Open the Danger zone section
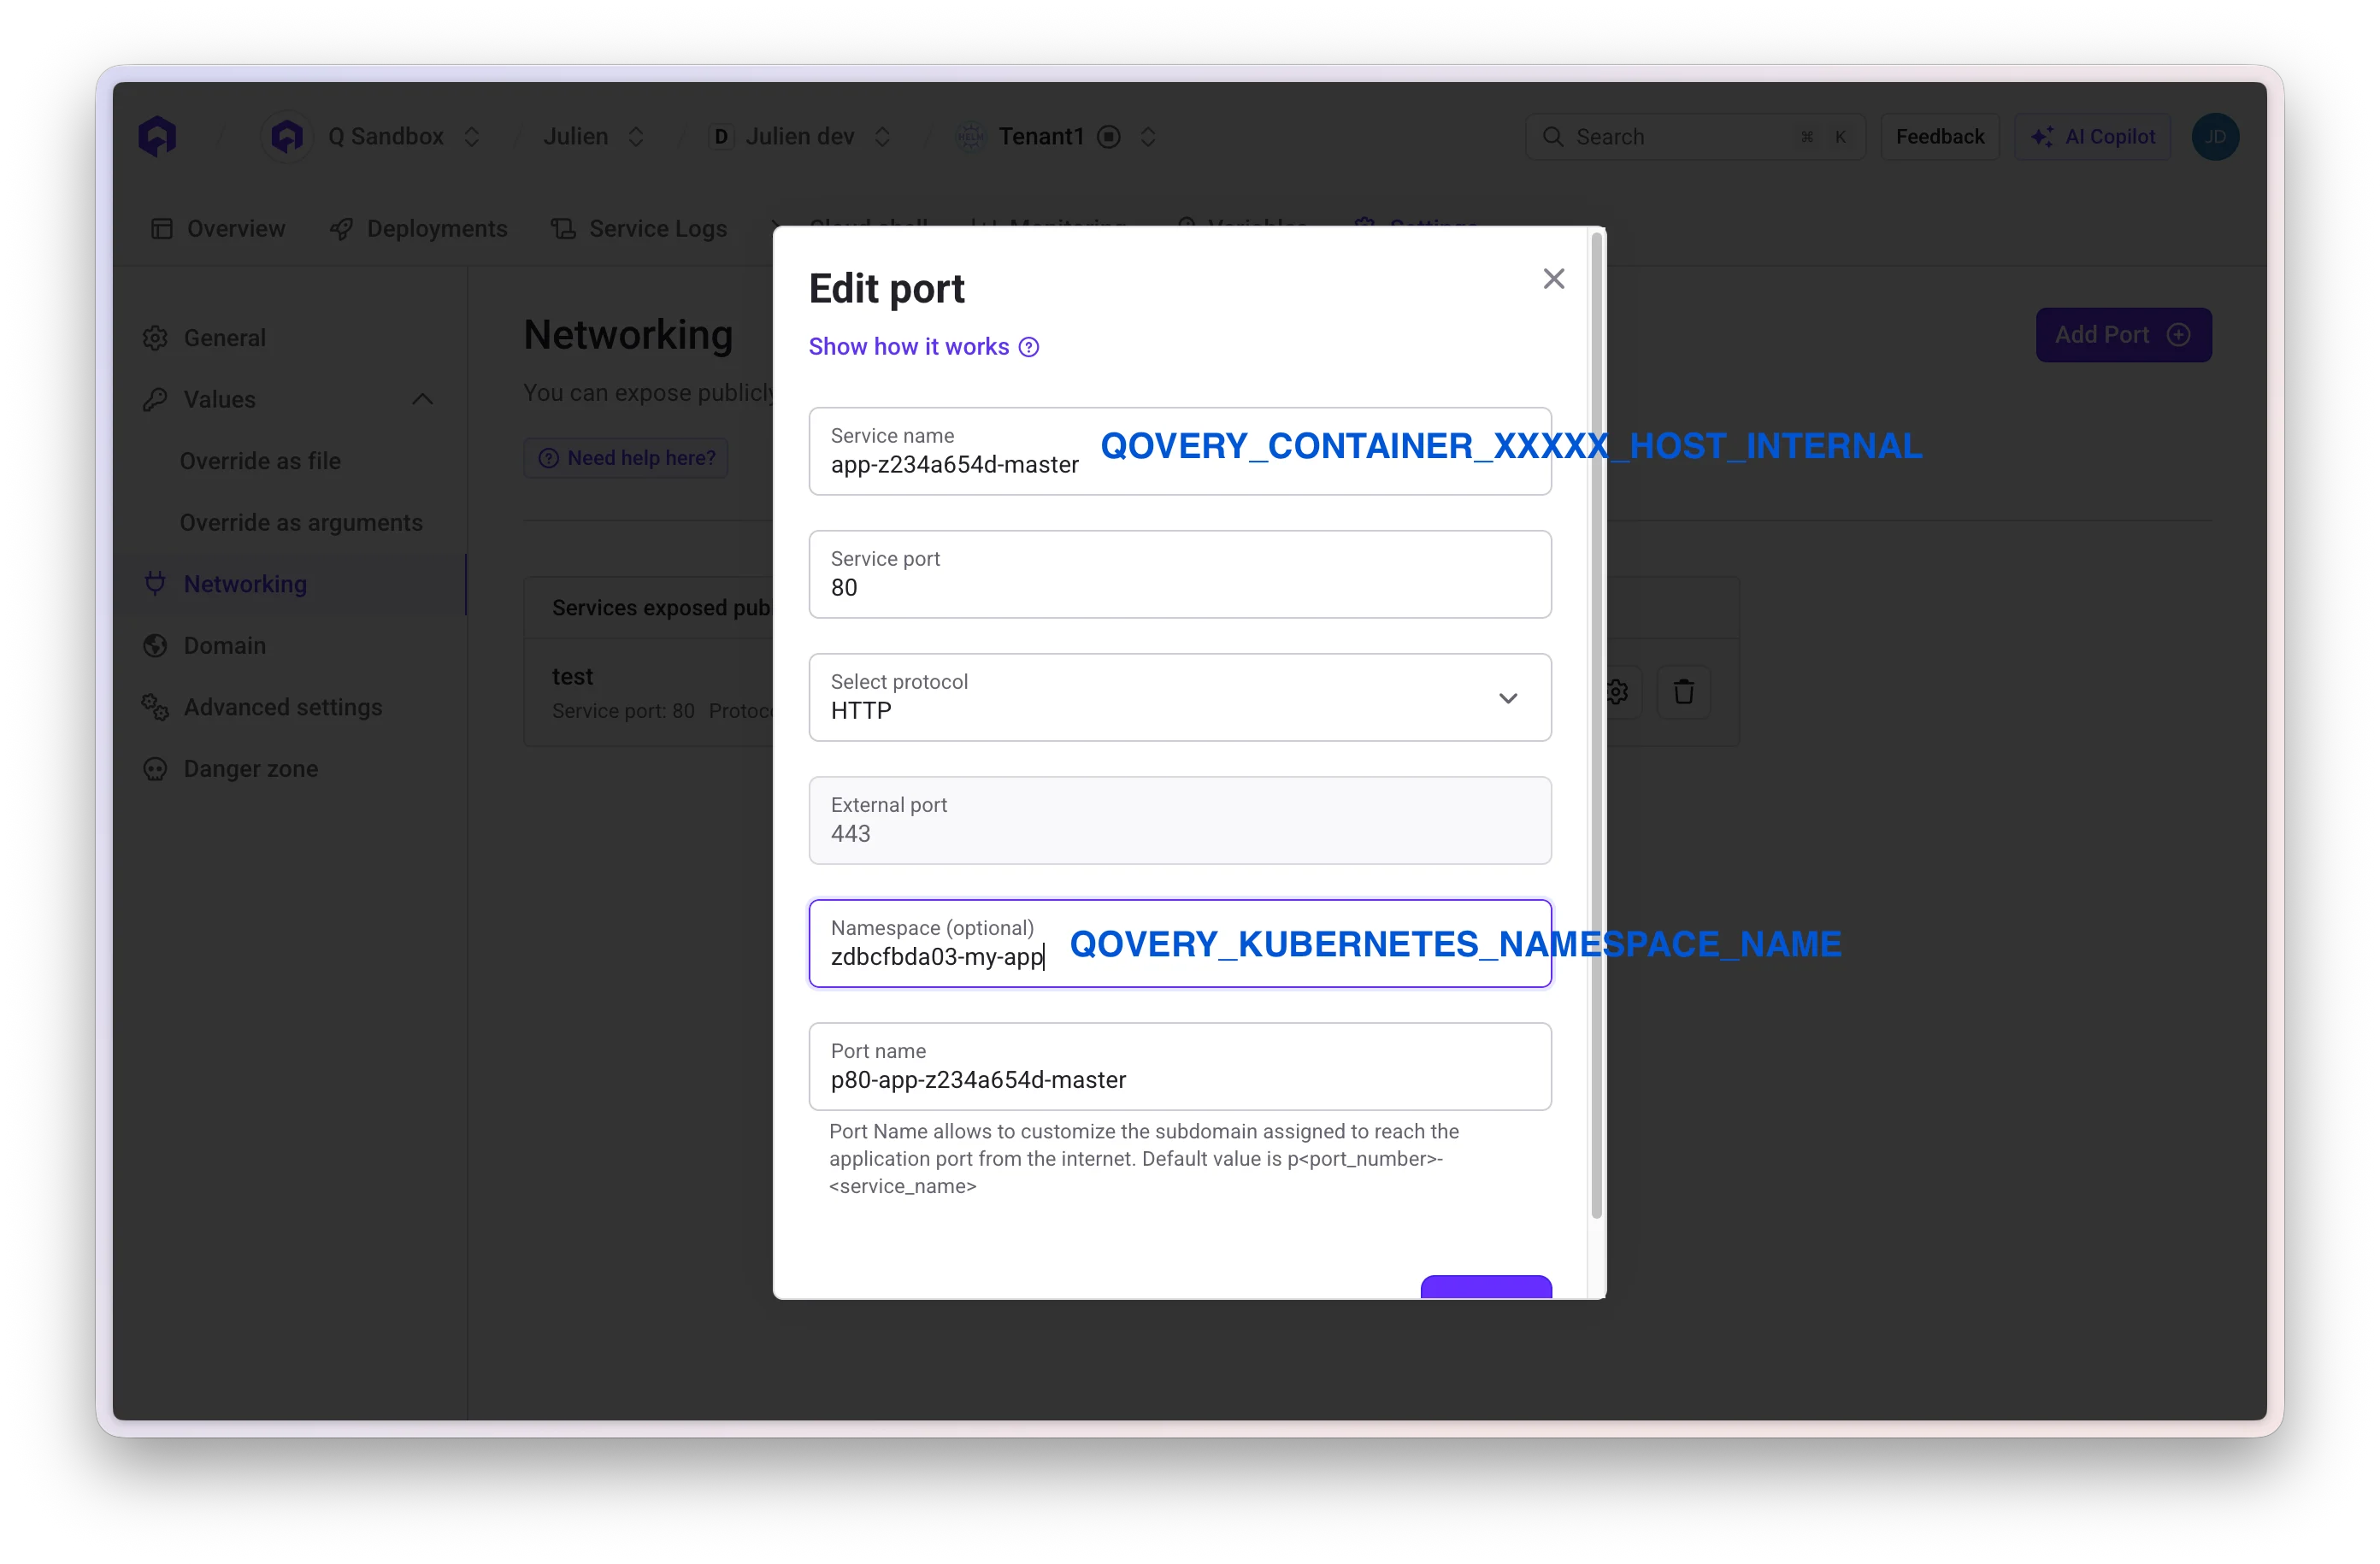 250,768
